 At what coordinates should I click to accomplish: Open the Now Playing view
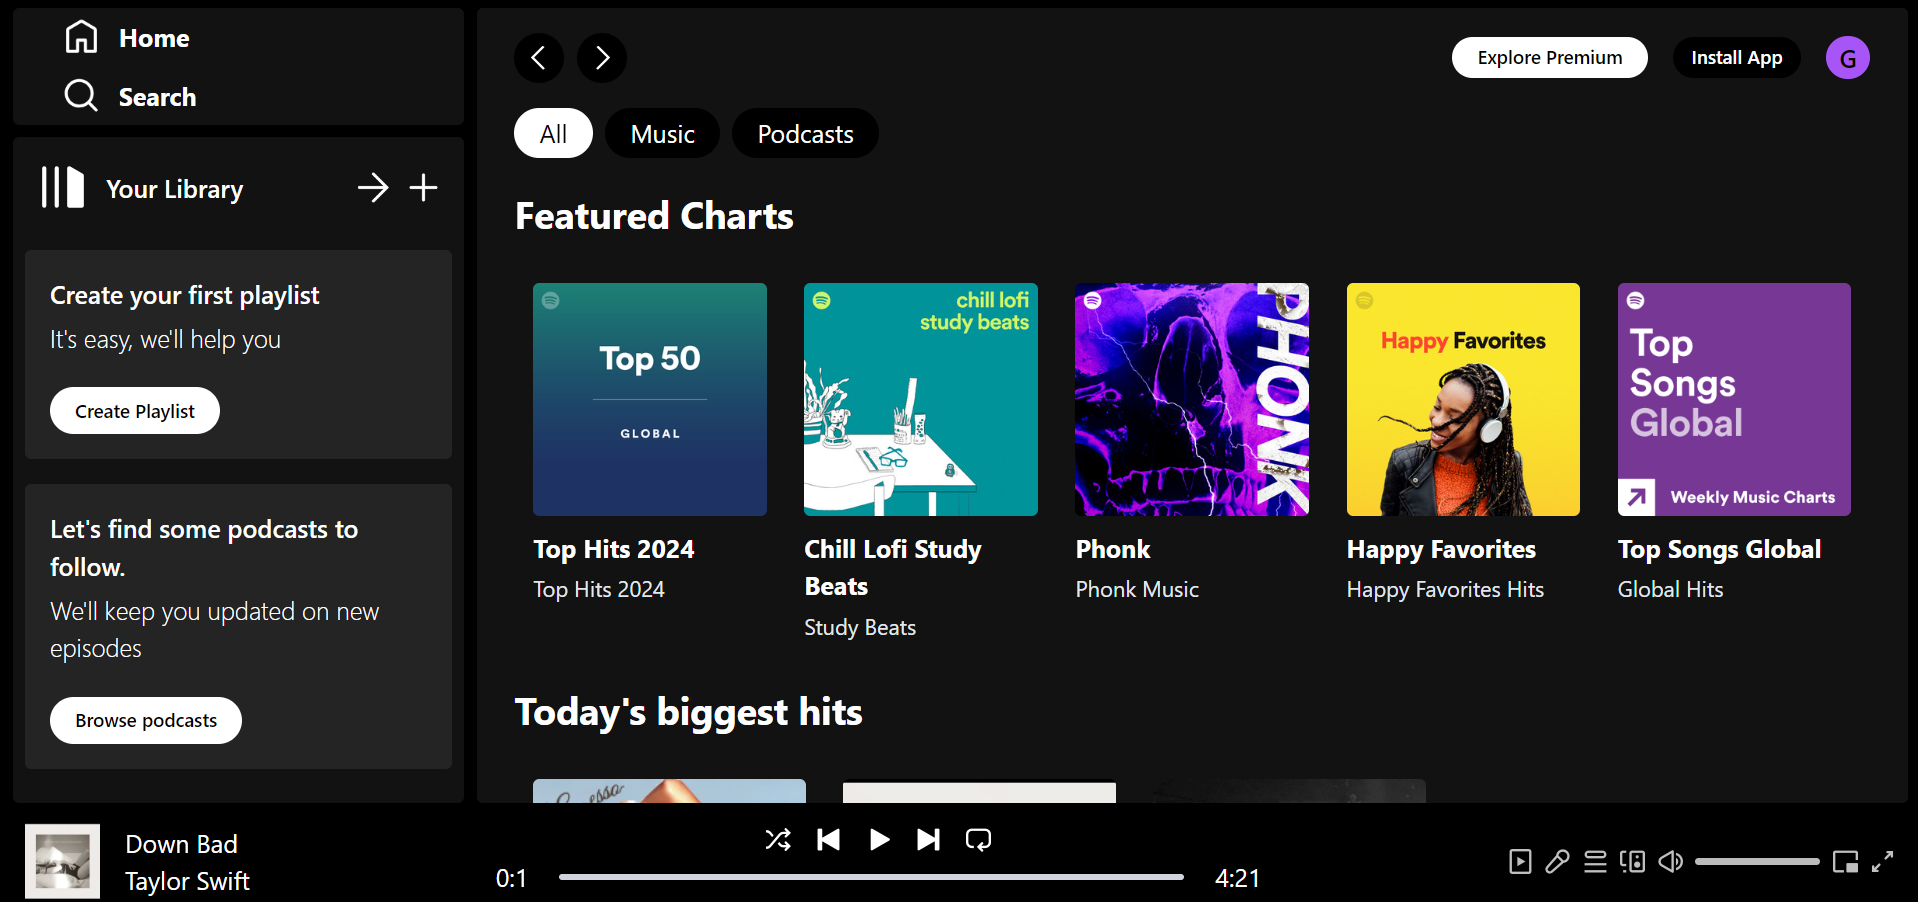[1520, 861]
